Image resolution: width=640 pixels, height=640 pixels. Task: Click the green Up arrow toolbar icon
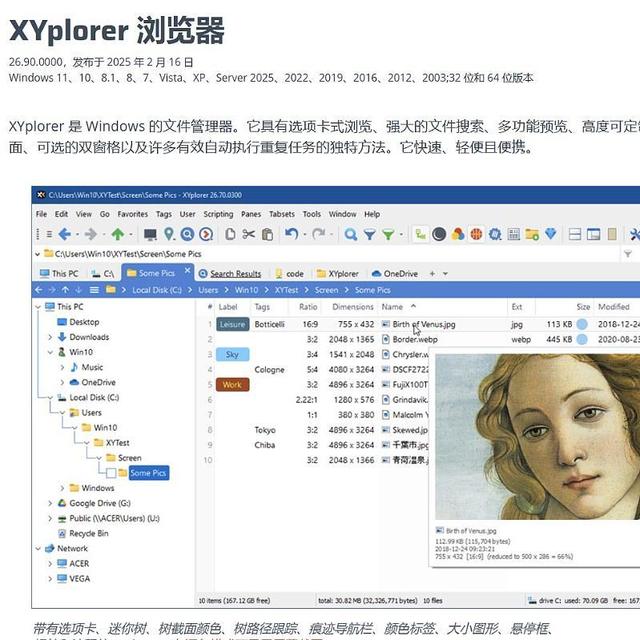pos(118,234)
